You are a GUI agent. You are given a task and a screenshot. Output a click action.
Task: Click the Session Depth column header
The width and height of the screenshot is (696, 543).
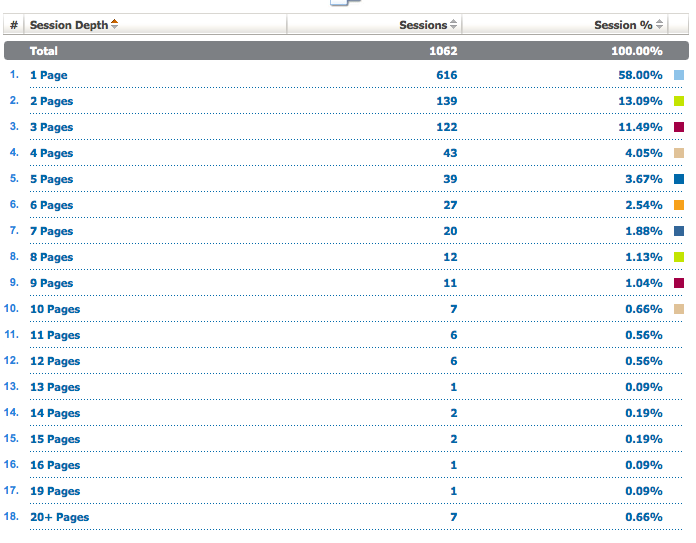pos(69,25)
